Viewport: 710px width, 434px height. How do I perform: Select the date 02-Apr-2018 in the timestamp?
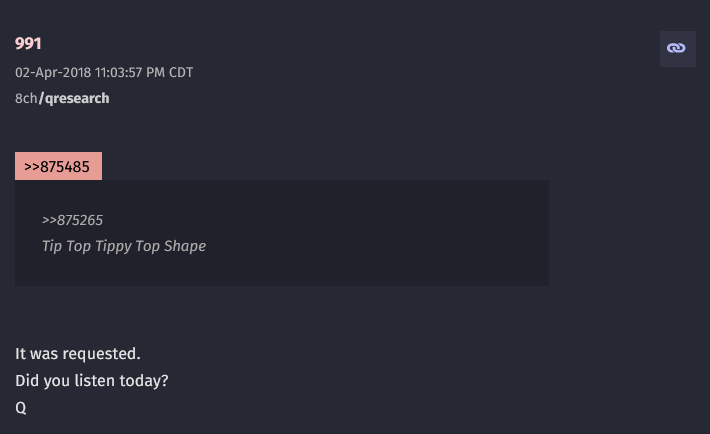[53, 72]
